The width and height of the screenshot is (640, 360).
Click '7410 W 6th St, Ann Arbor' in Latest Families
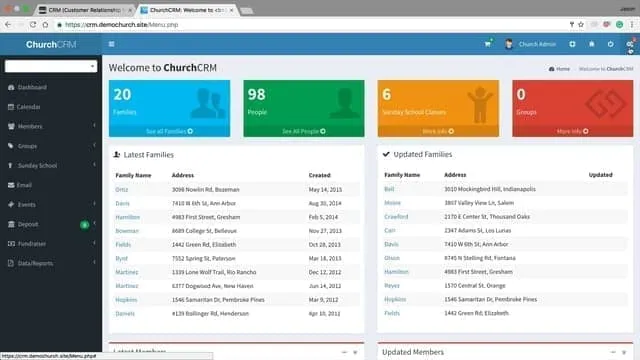[x=204, y=204]
